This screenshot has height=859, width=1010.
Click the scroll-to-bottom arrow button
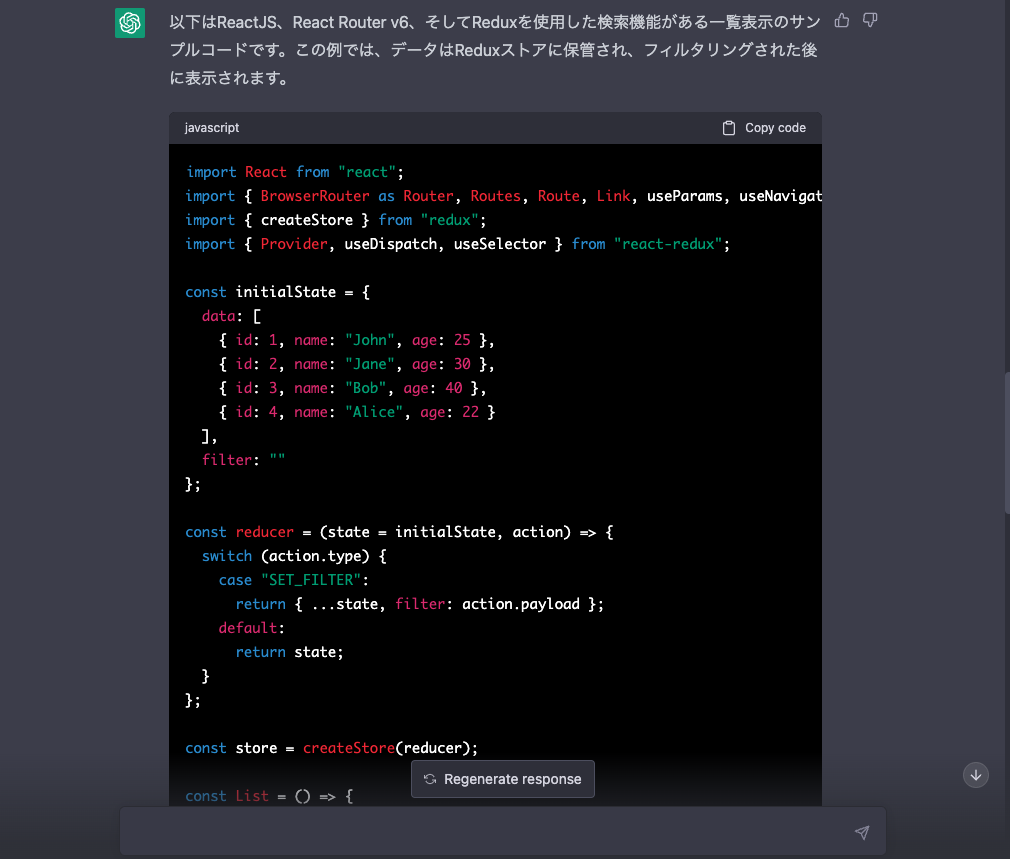(x=976, y=775)
